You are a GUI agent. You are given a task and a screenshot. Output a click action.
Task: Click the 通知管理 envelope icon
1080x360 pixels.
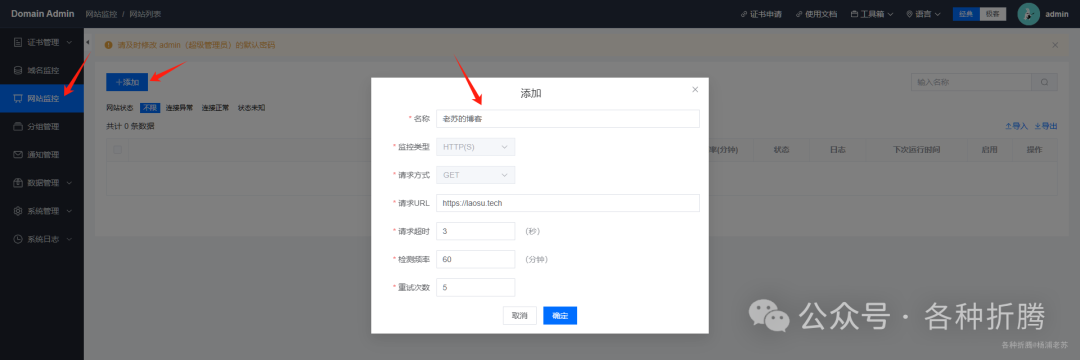pos(19,155)
